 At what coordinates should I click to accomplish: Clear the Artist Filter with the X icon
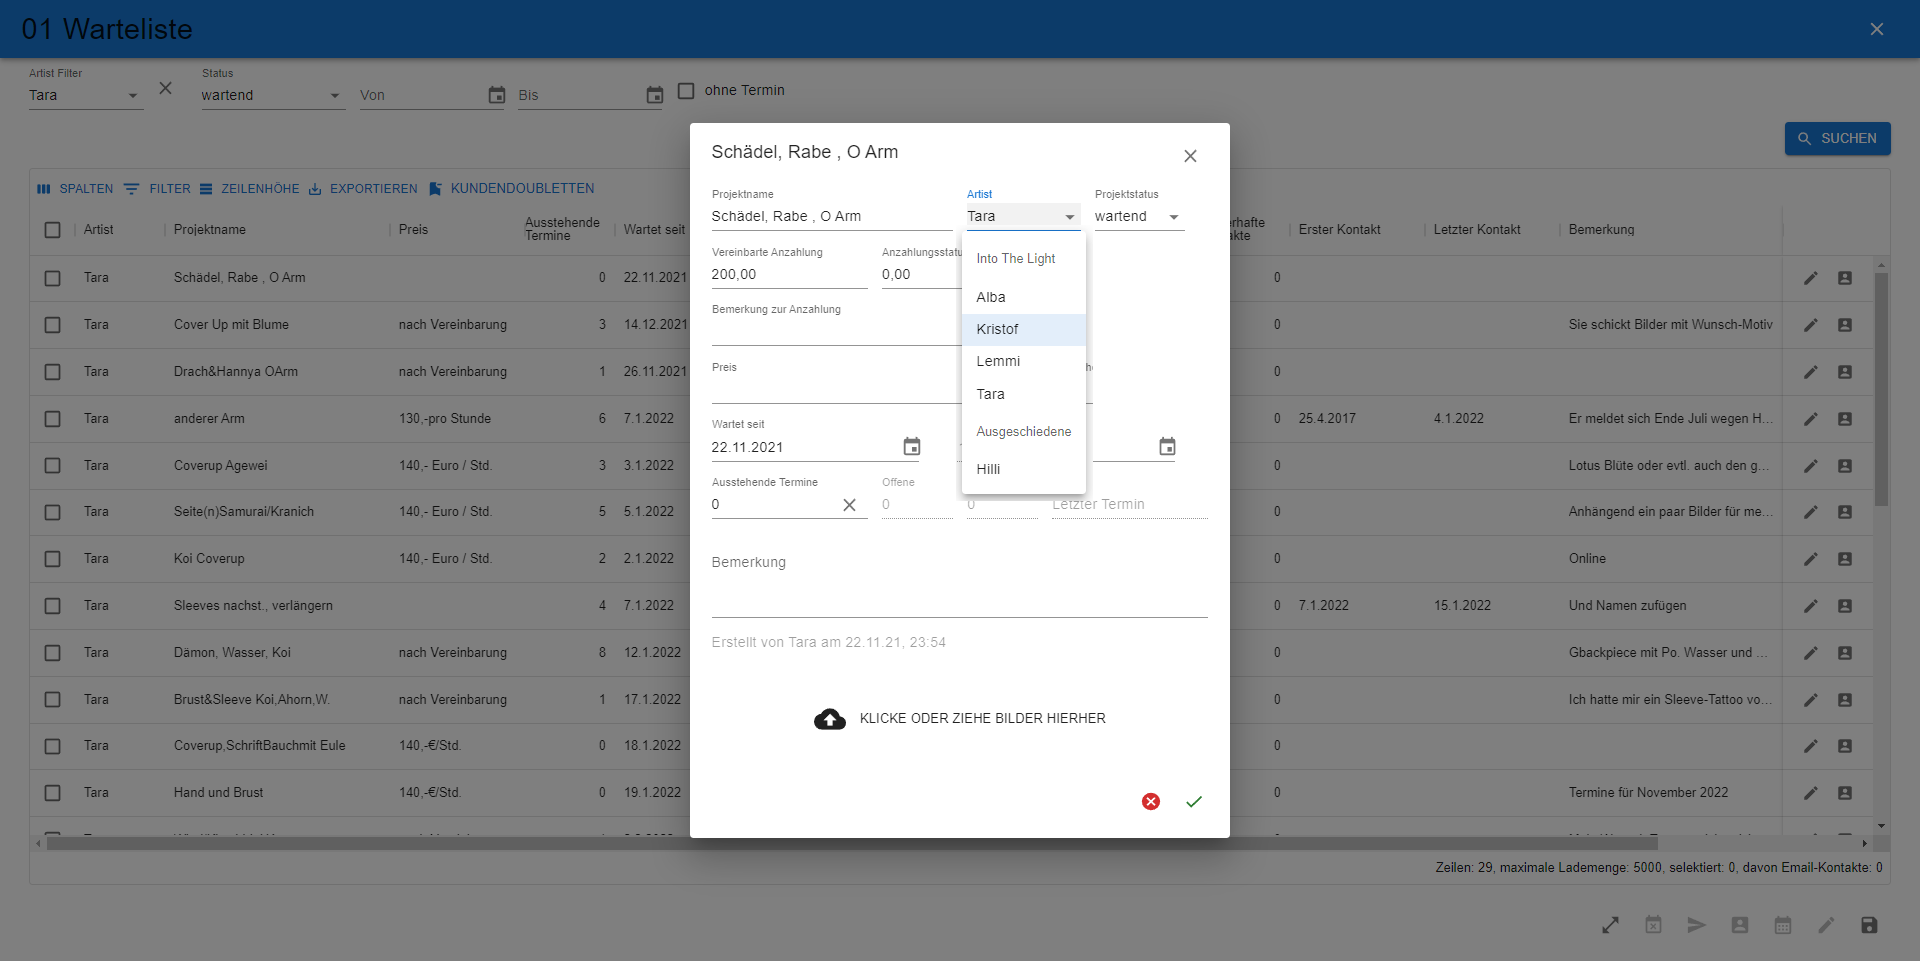pyautogui.click(x=166, y=88)
